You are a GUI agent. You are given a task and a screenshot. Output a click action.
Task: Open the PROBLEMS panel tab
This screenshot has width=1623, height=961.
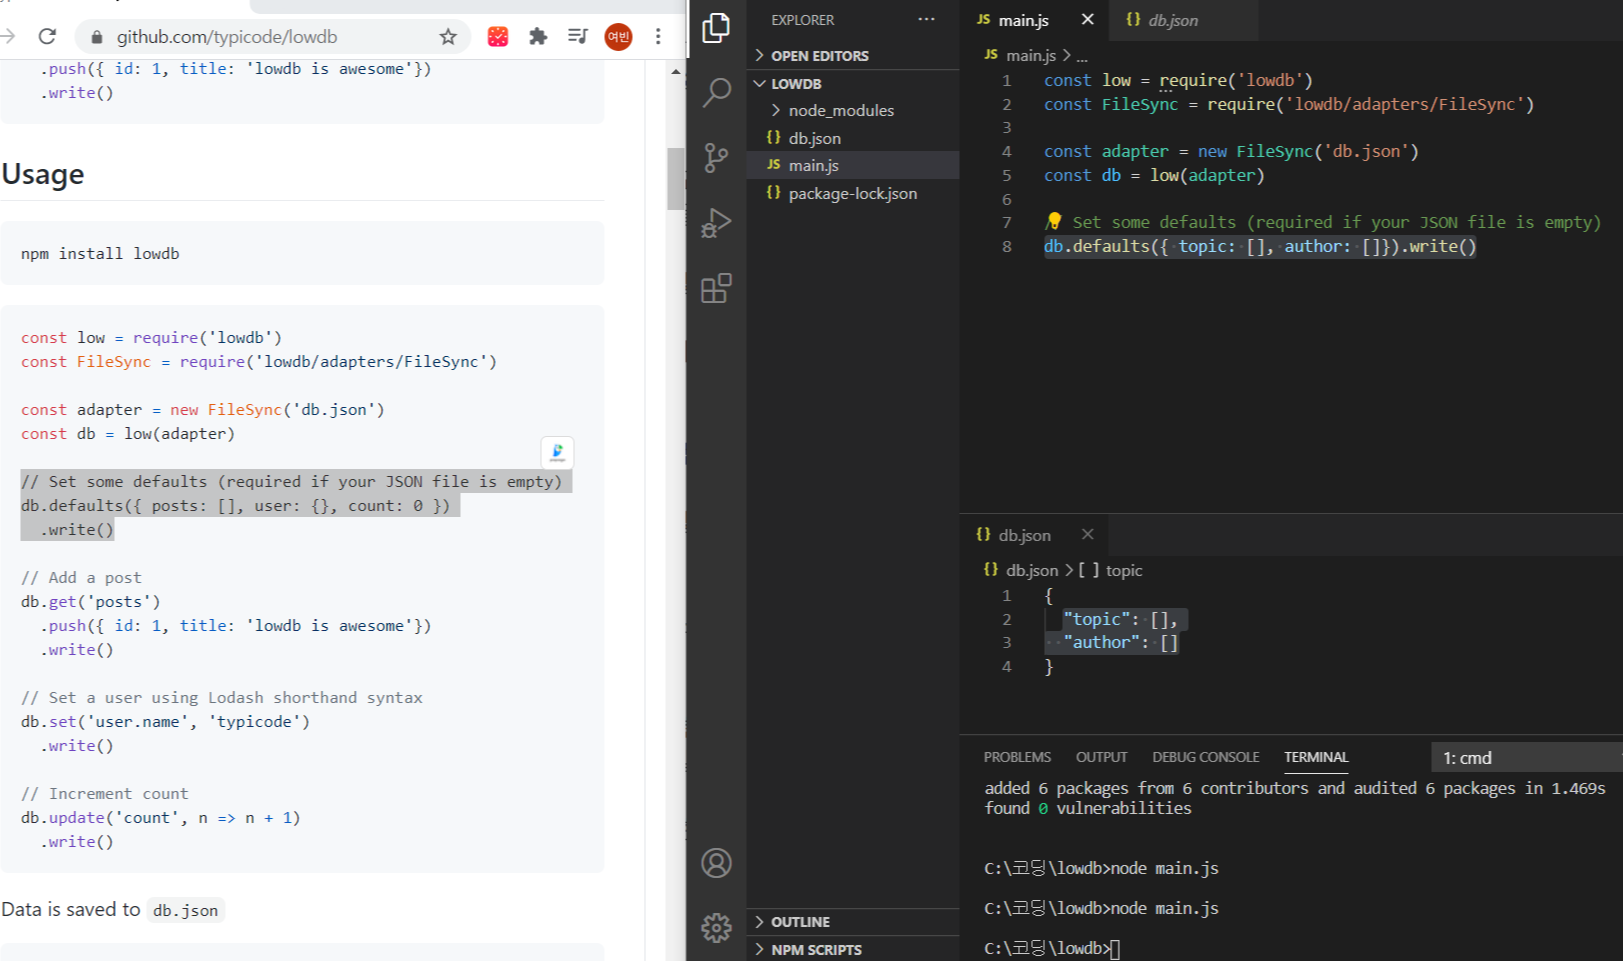pos(1017,757)
